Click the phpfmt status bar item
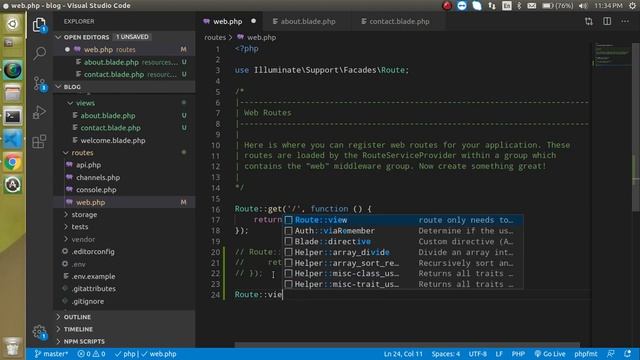 pos(586,354)
